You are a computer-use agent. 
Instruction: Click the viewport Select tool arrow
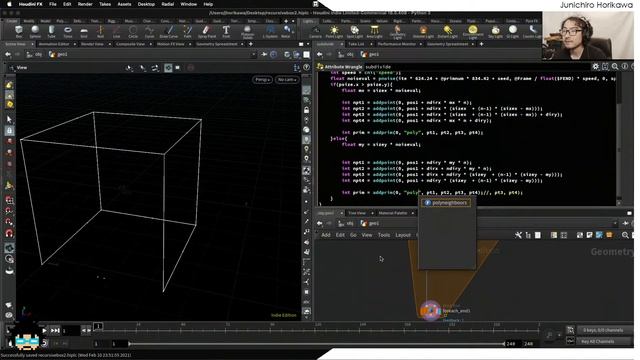point(9,119)
